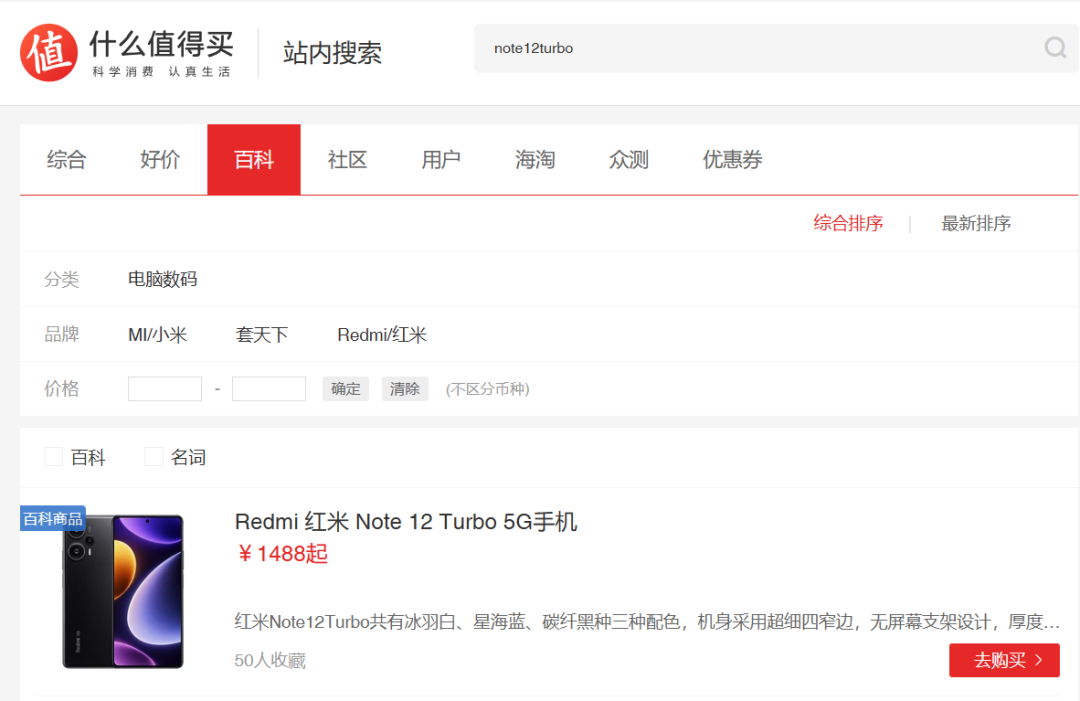Click the 红米Note12Turbo product description text
The width and height of the screenshot is (1080, 701).
[647, 622]
